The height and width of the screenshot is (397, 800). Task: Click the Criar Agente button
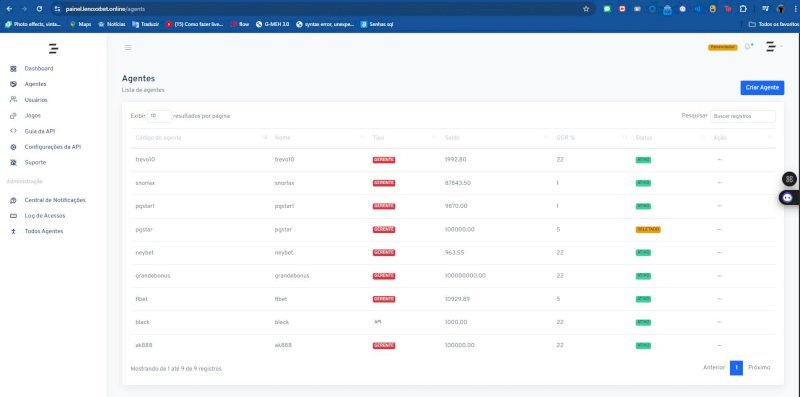(762, 88)
